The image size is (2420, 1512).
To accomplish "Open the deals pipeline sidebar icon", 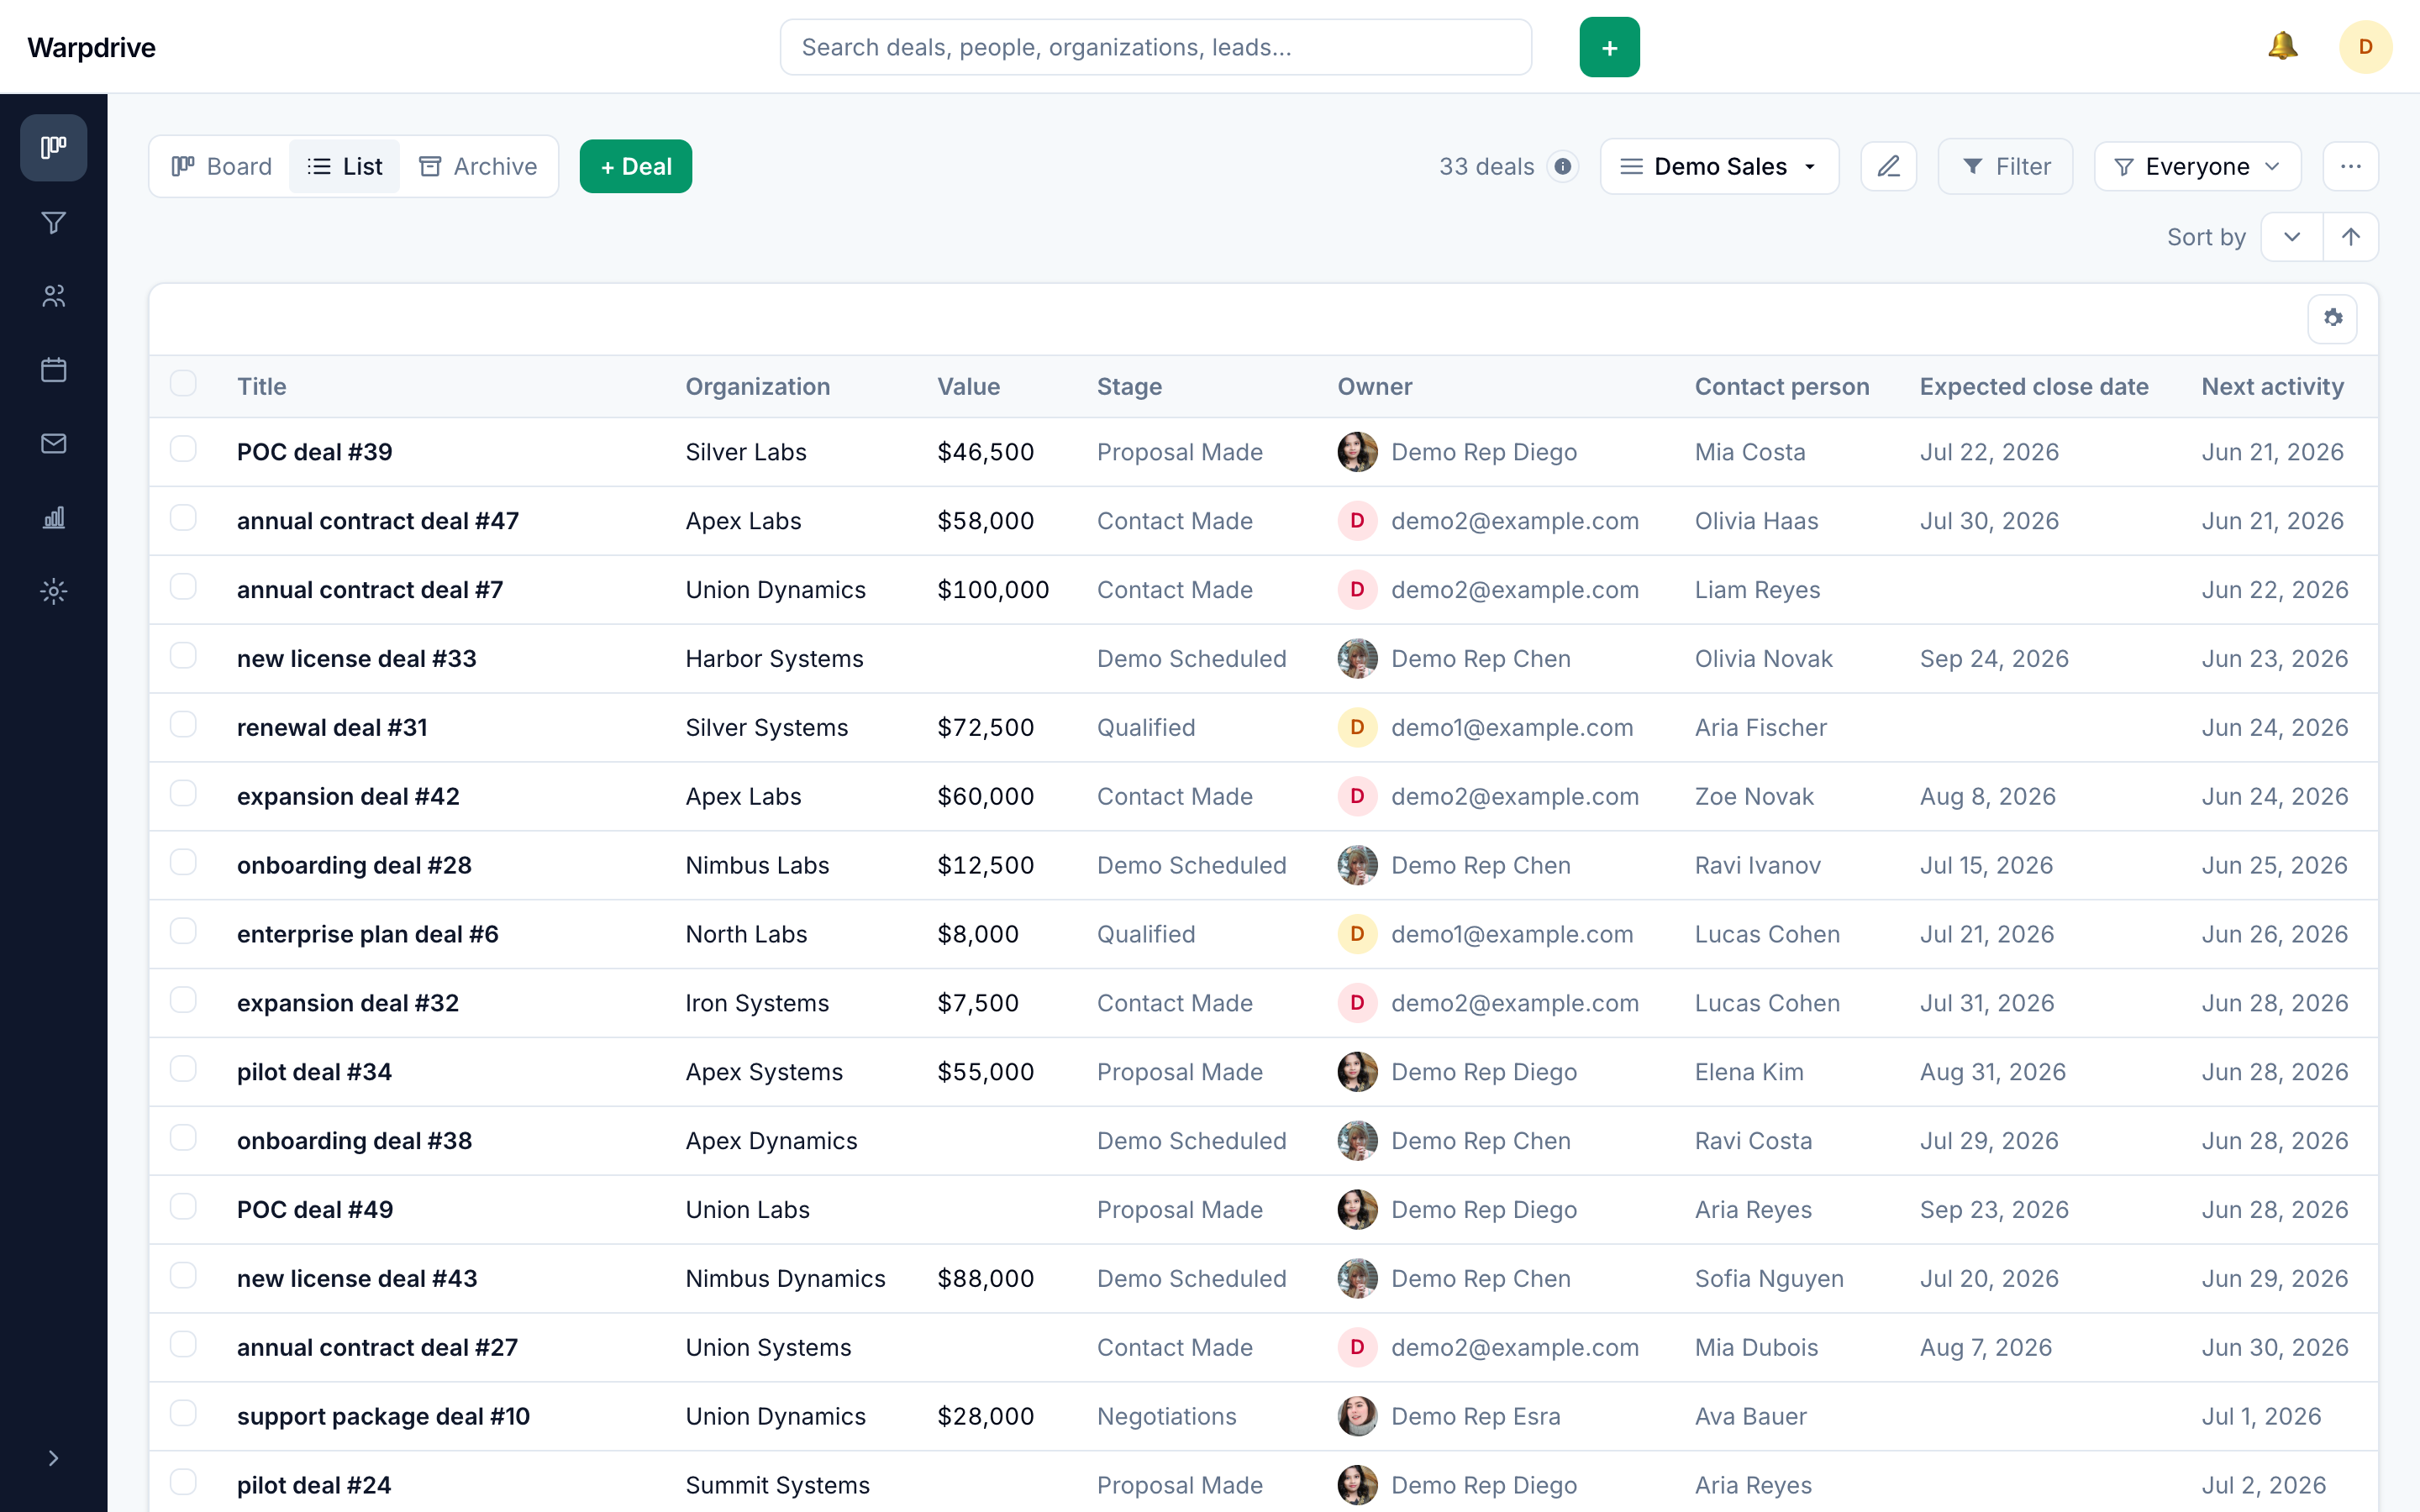I will point(53,148).
